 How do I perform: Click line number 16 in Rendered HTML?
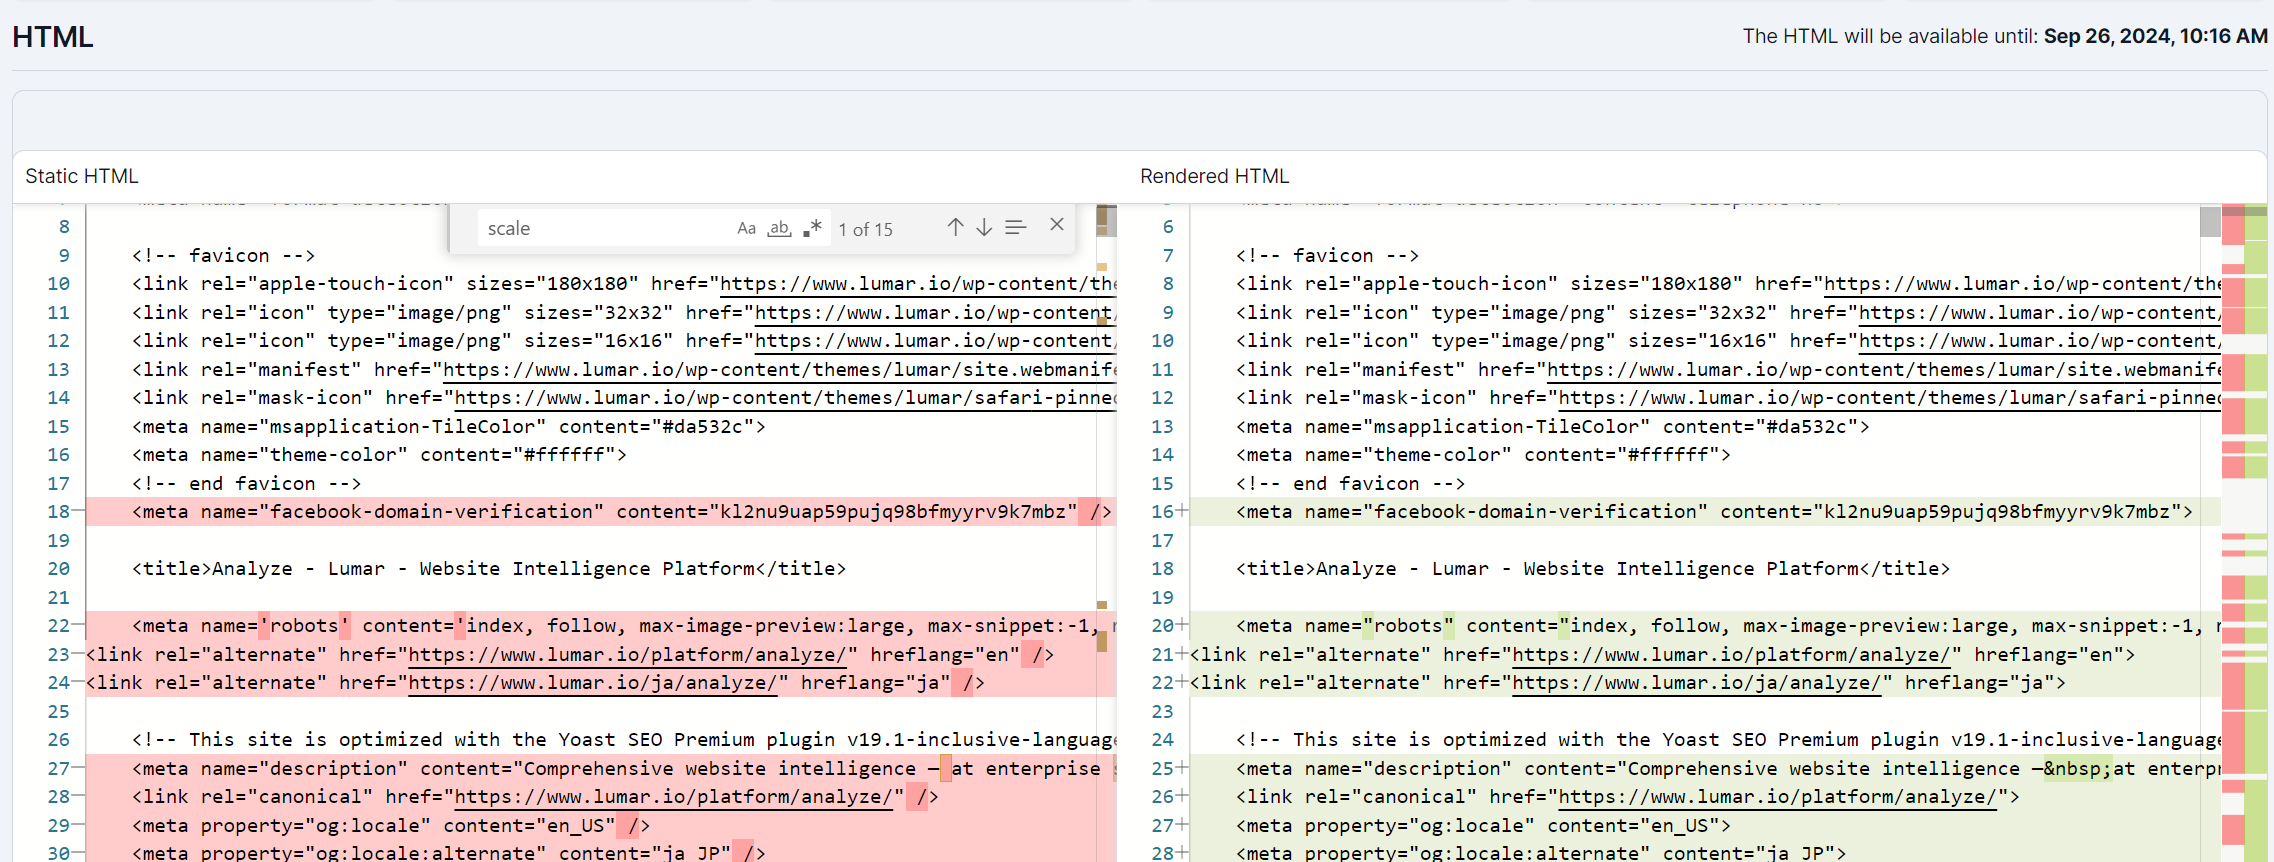[1162, 512]
